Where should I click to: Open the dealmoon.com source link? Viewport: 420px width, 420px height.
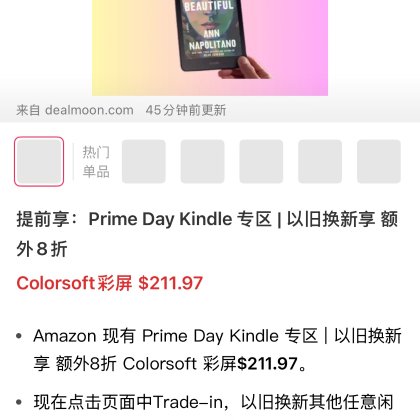[89, 110]
